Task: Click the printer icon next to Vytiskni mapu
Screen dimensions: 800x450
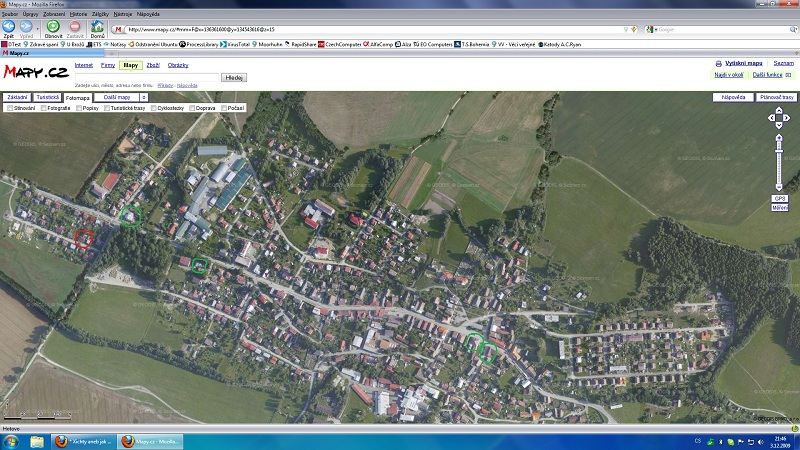Action: (x=718, y=64)
